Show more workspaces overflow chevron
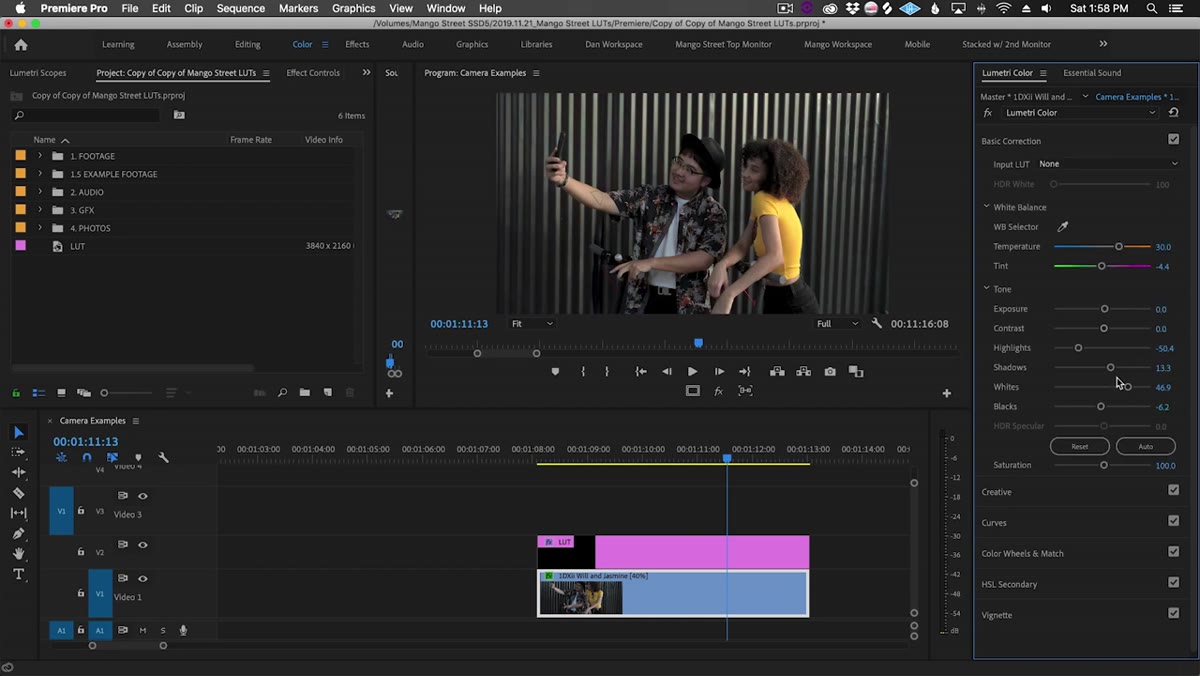The height and width of the screenshot is (676, 1200). (1103, 44)
